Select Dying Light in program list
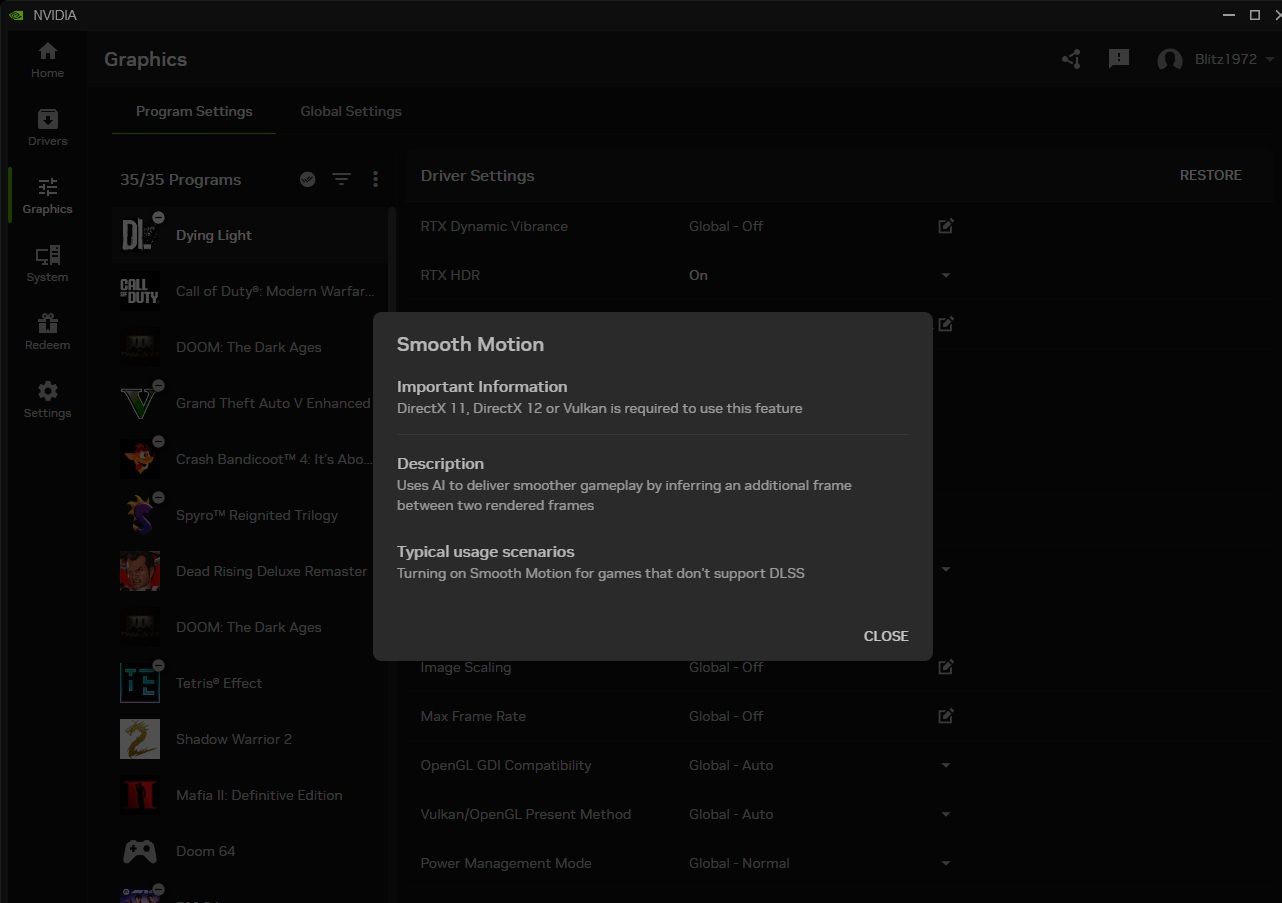 pos(249,235)
